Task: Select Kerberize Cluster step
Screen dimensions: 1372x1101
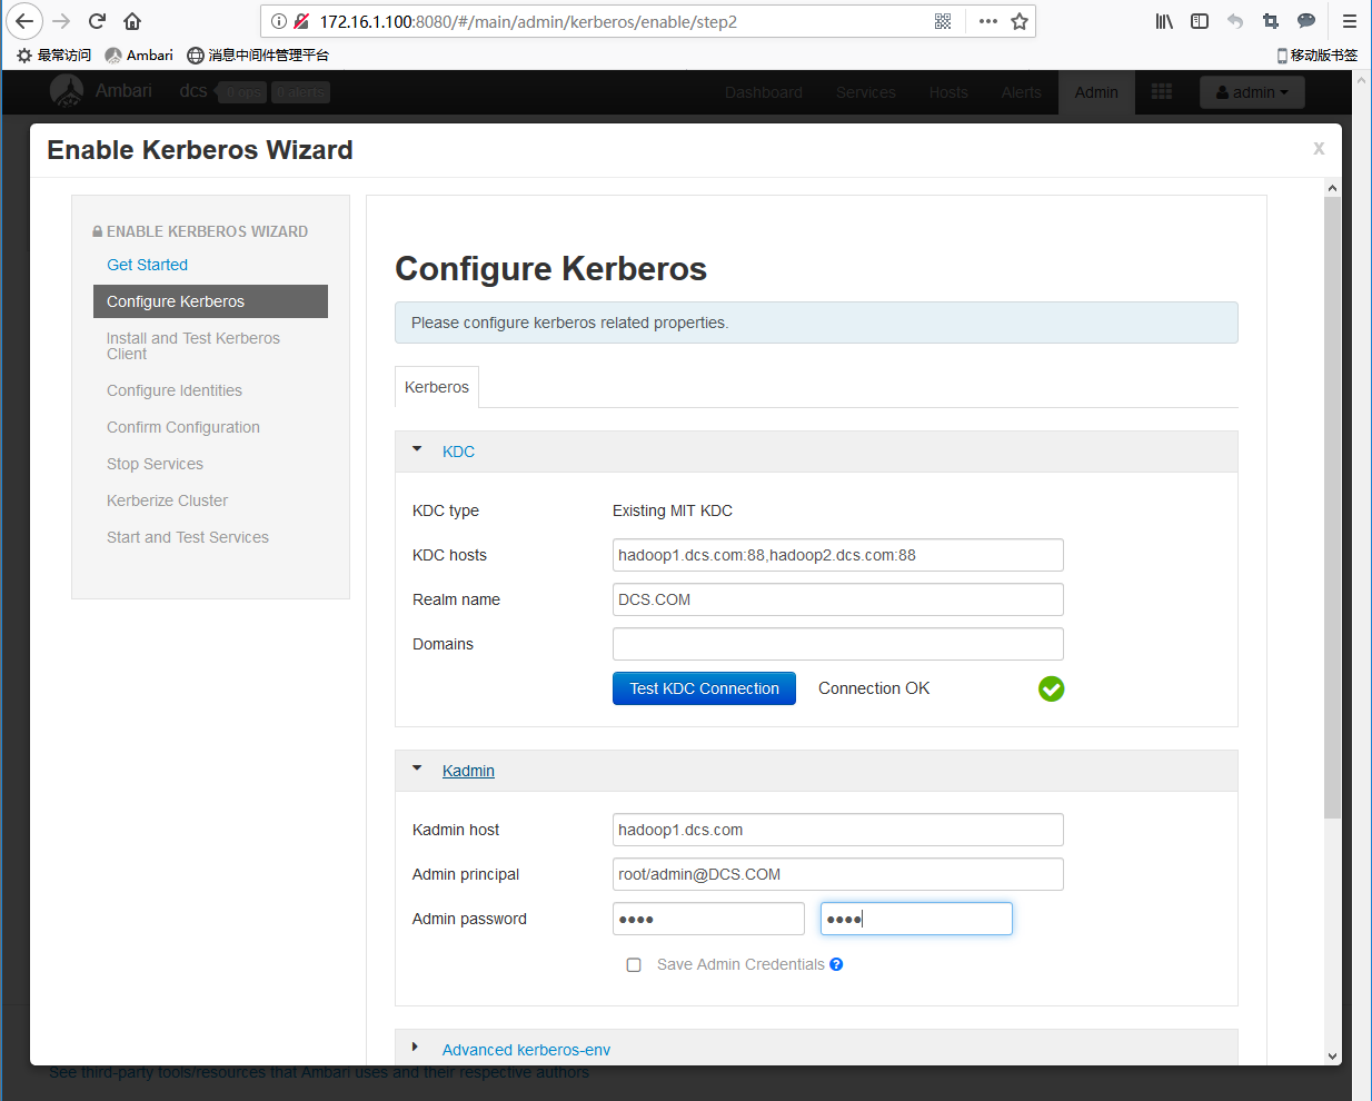Action: coord(167,500)
